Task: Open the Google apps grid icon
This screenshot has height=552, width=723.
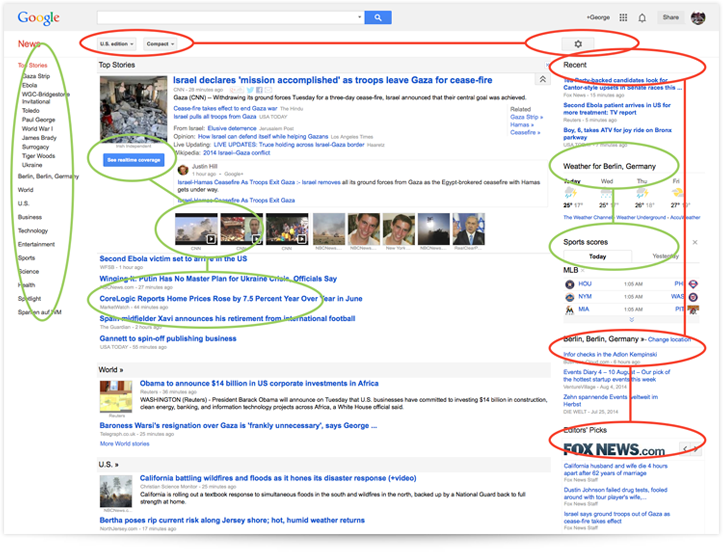Action: [x=623, y=18]
